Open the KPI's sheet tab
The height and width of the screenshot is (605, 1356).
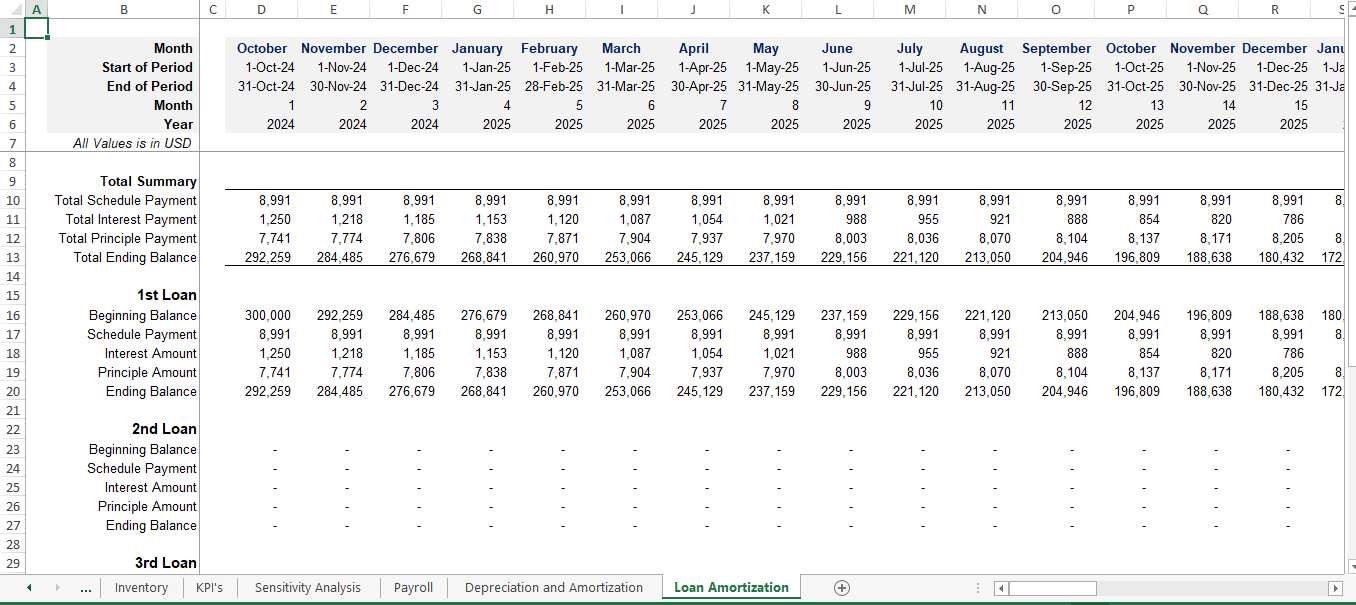point(209,588)
